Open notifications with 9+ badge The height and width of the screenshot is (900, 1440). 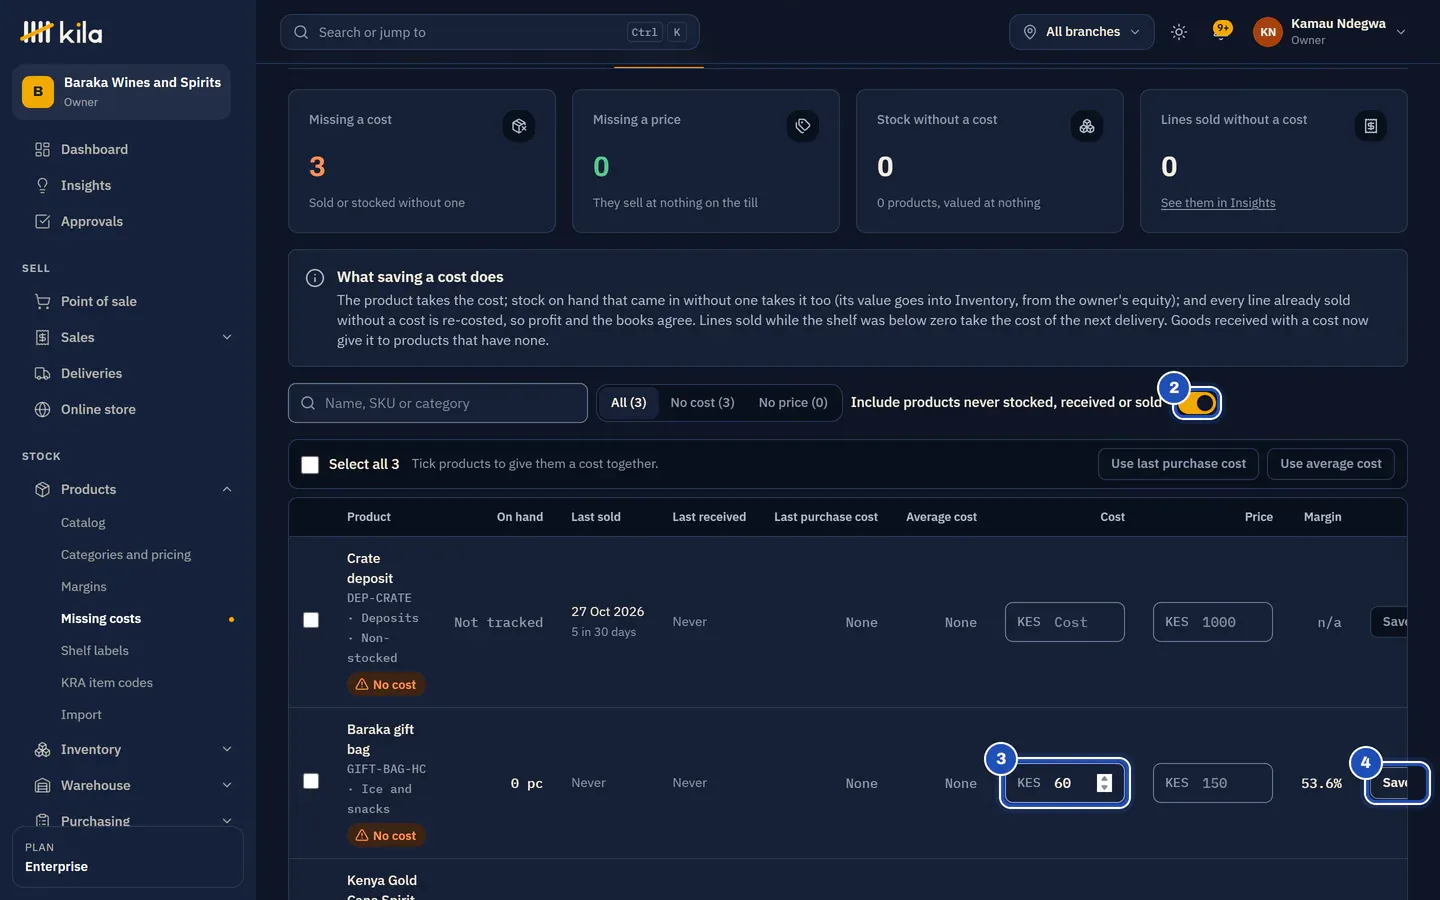[x=1221, y=31]
